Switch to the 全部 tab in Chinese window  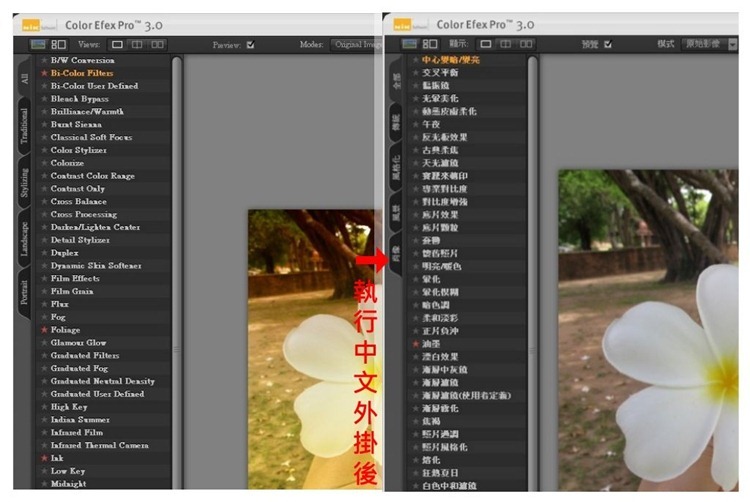tap(396, 78)
